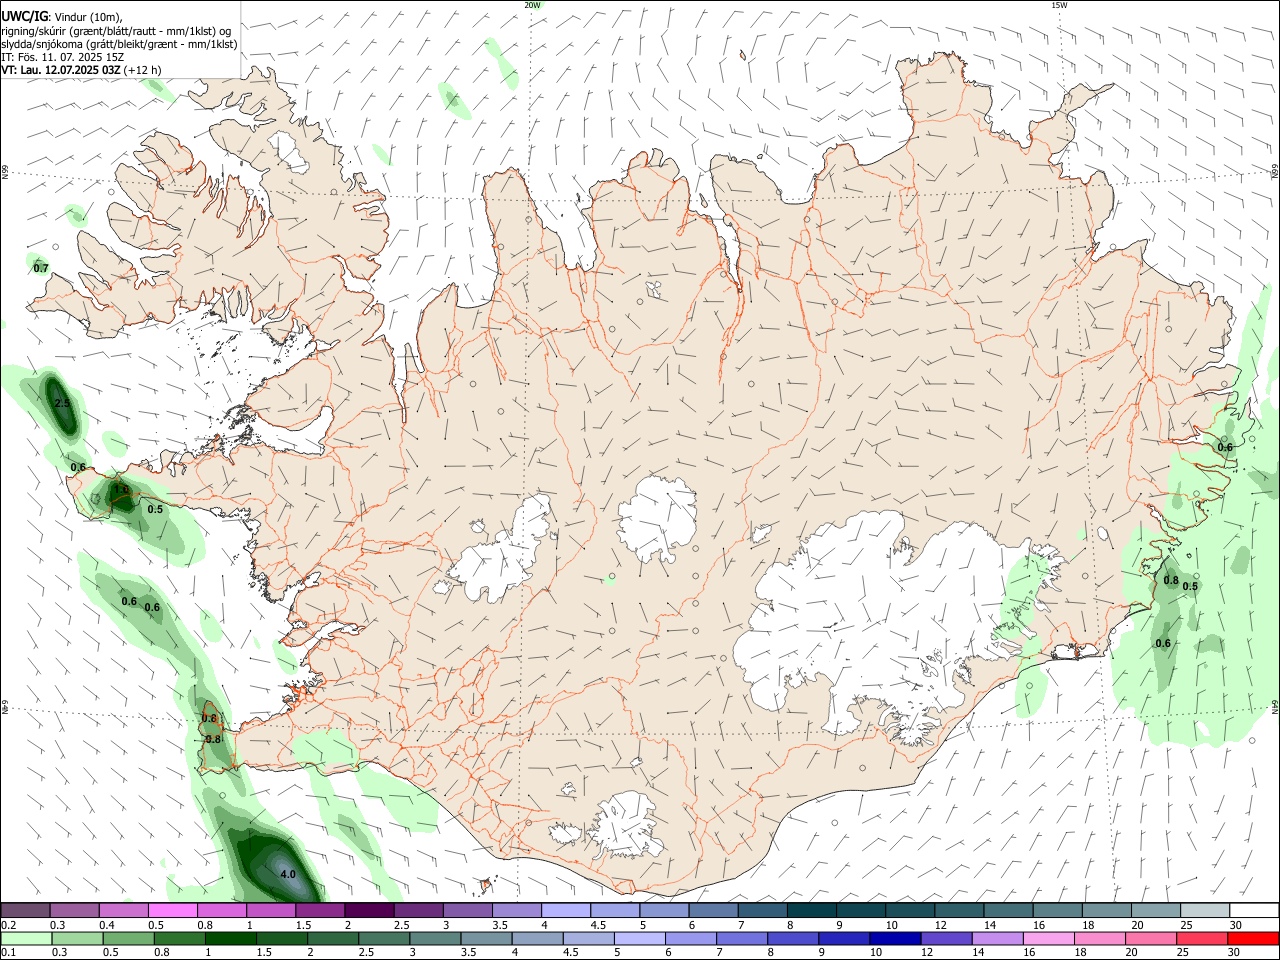Pick the purple 12 swatch in the rain legend row
The image size is (1280, 960).
(947, 939)
